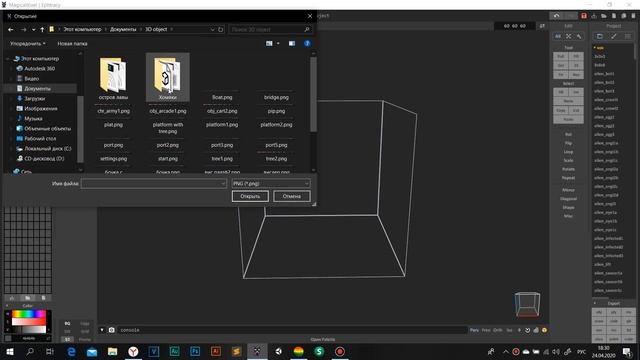Click the palette folder icon under color grid
This screenshot has height=360, width=640.
(27, 298)
